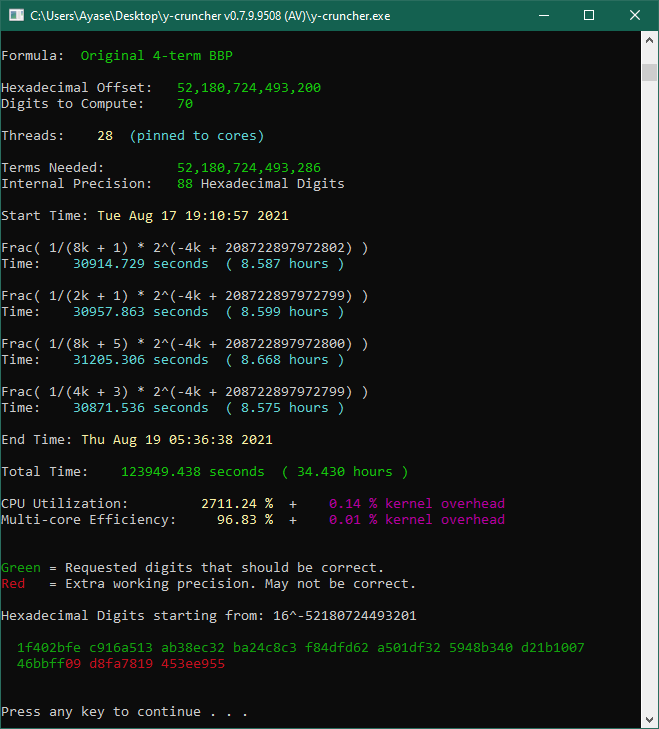Click the End Time line
This screenshot has height=729, width=659.
tap(137, 440)
